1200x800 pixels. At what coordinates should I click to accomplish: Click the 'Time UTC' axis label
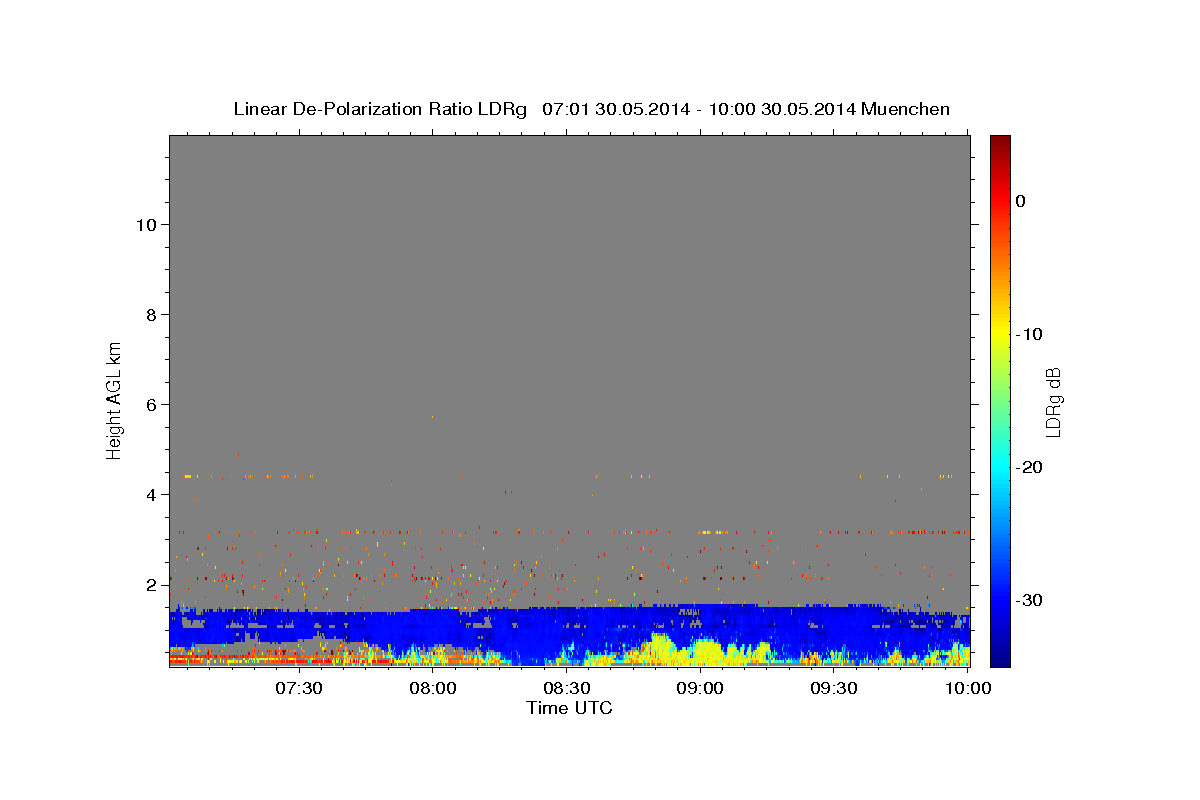[569, 708]
